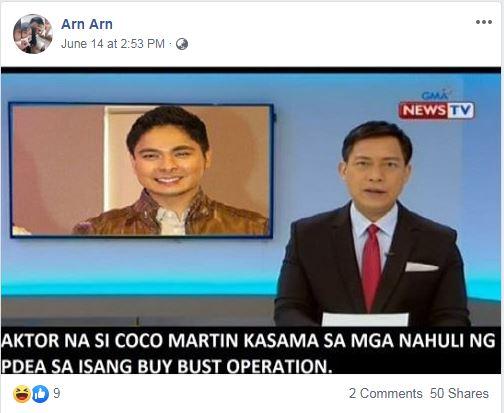Click the small GMA text above NEWS TV
Image resolution: width=504 pixels, height=413 pixels.
point(435,95)
